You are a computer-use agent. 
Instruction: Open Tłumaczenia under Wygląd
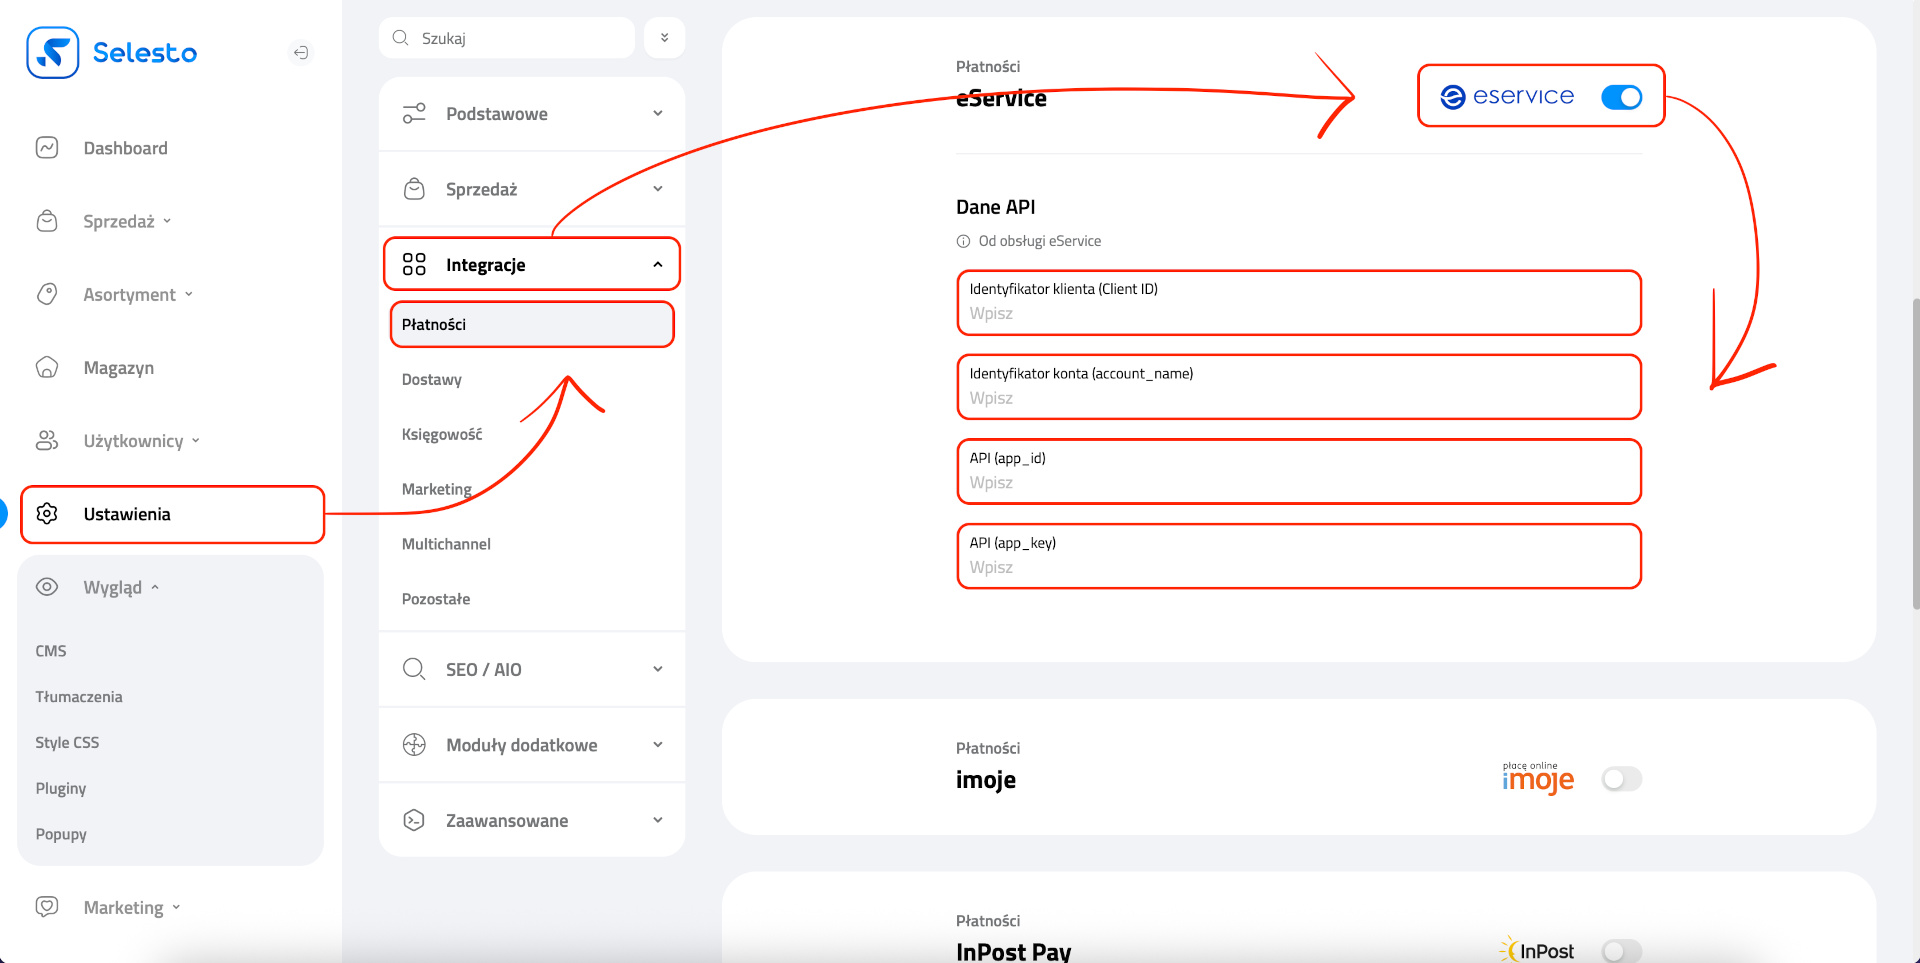coord(79,696)
